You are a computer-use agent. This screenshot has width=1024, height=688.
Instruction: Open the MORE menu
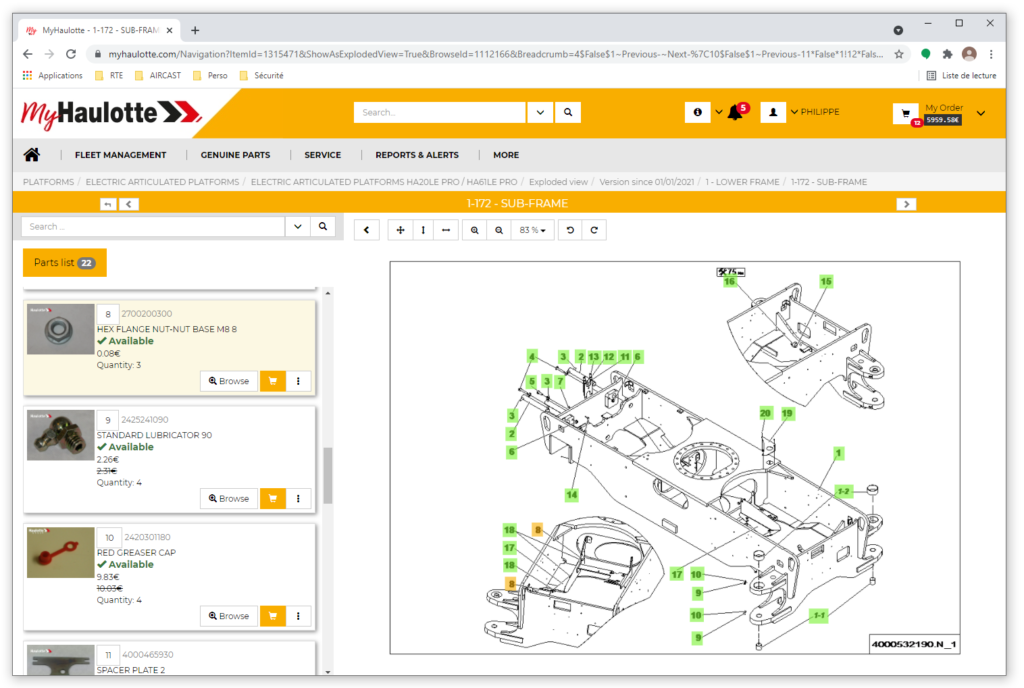click(x=506, y=155)
